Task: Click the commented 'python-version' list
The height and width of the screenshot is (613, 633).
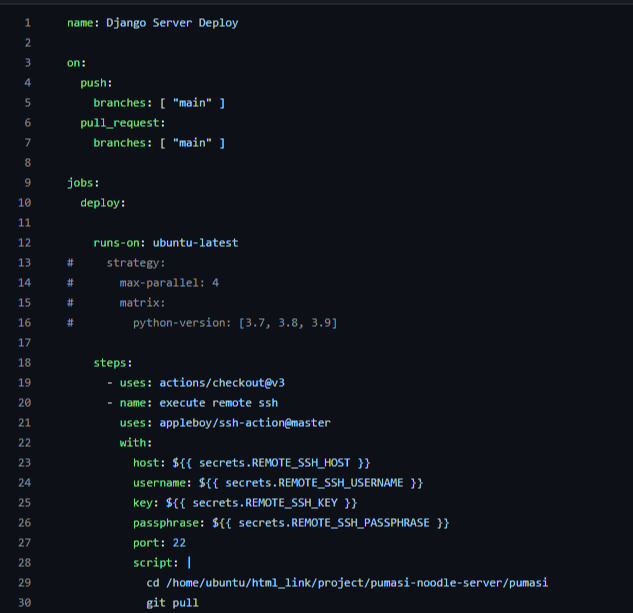Action: click(235, 323)
